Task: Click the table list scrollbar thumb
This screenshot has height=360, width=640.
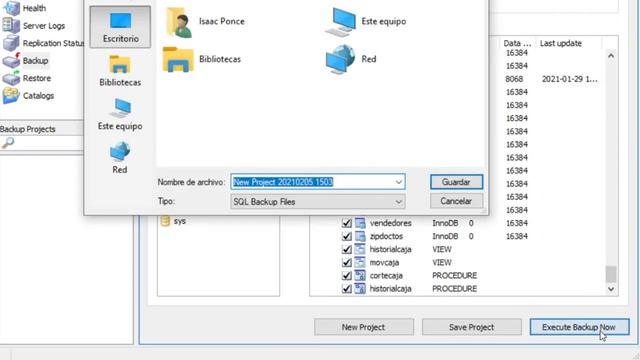Action: pyautogui.click(x=611, y=274)
